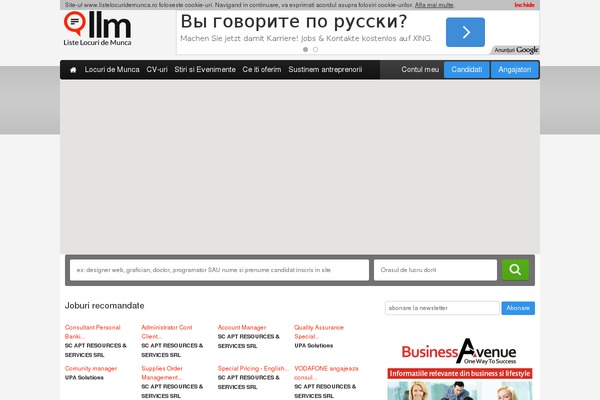Click UPA Solutions under Quality Assurance
This screenshot has height=400, width=600.
click(313, 346)
